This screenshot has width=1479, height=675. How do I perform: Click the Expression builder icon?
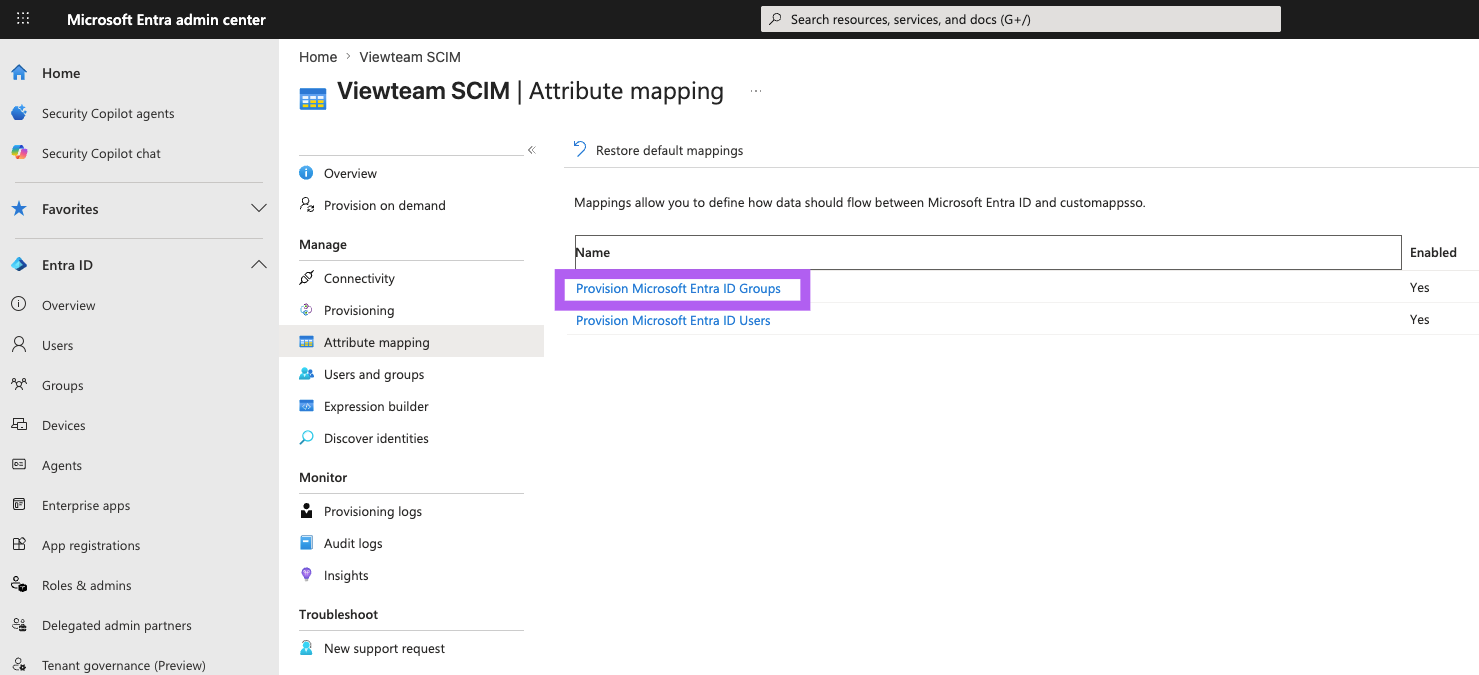click(307, 406)
